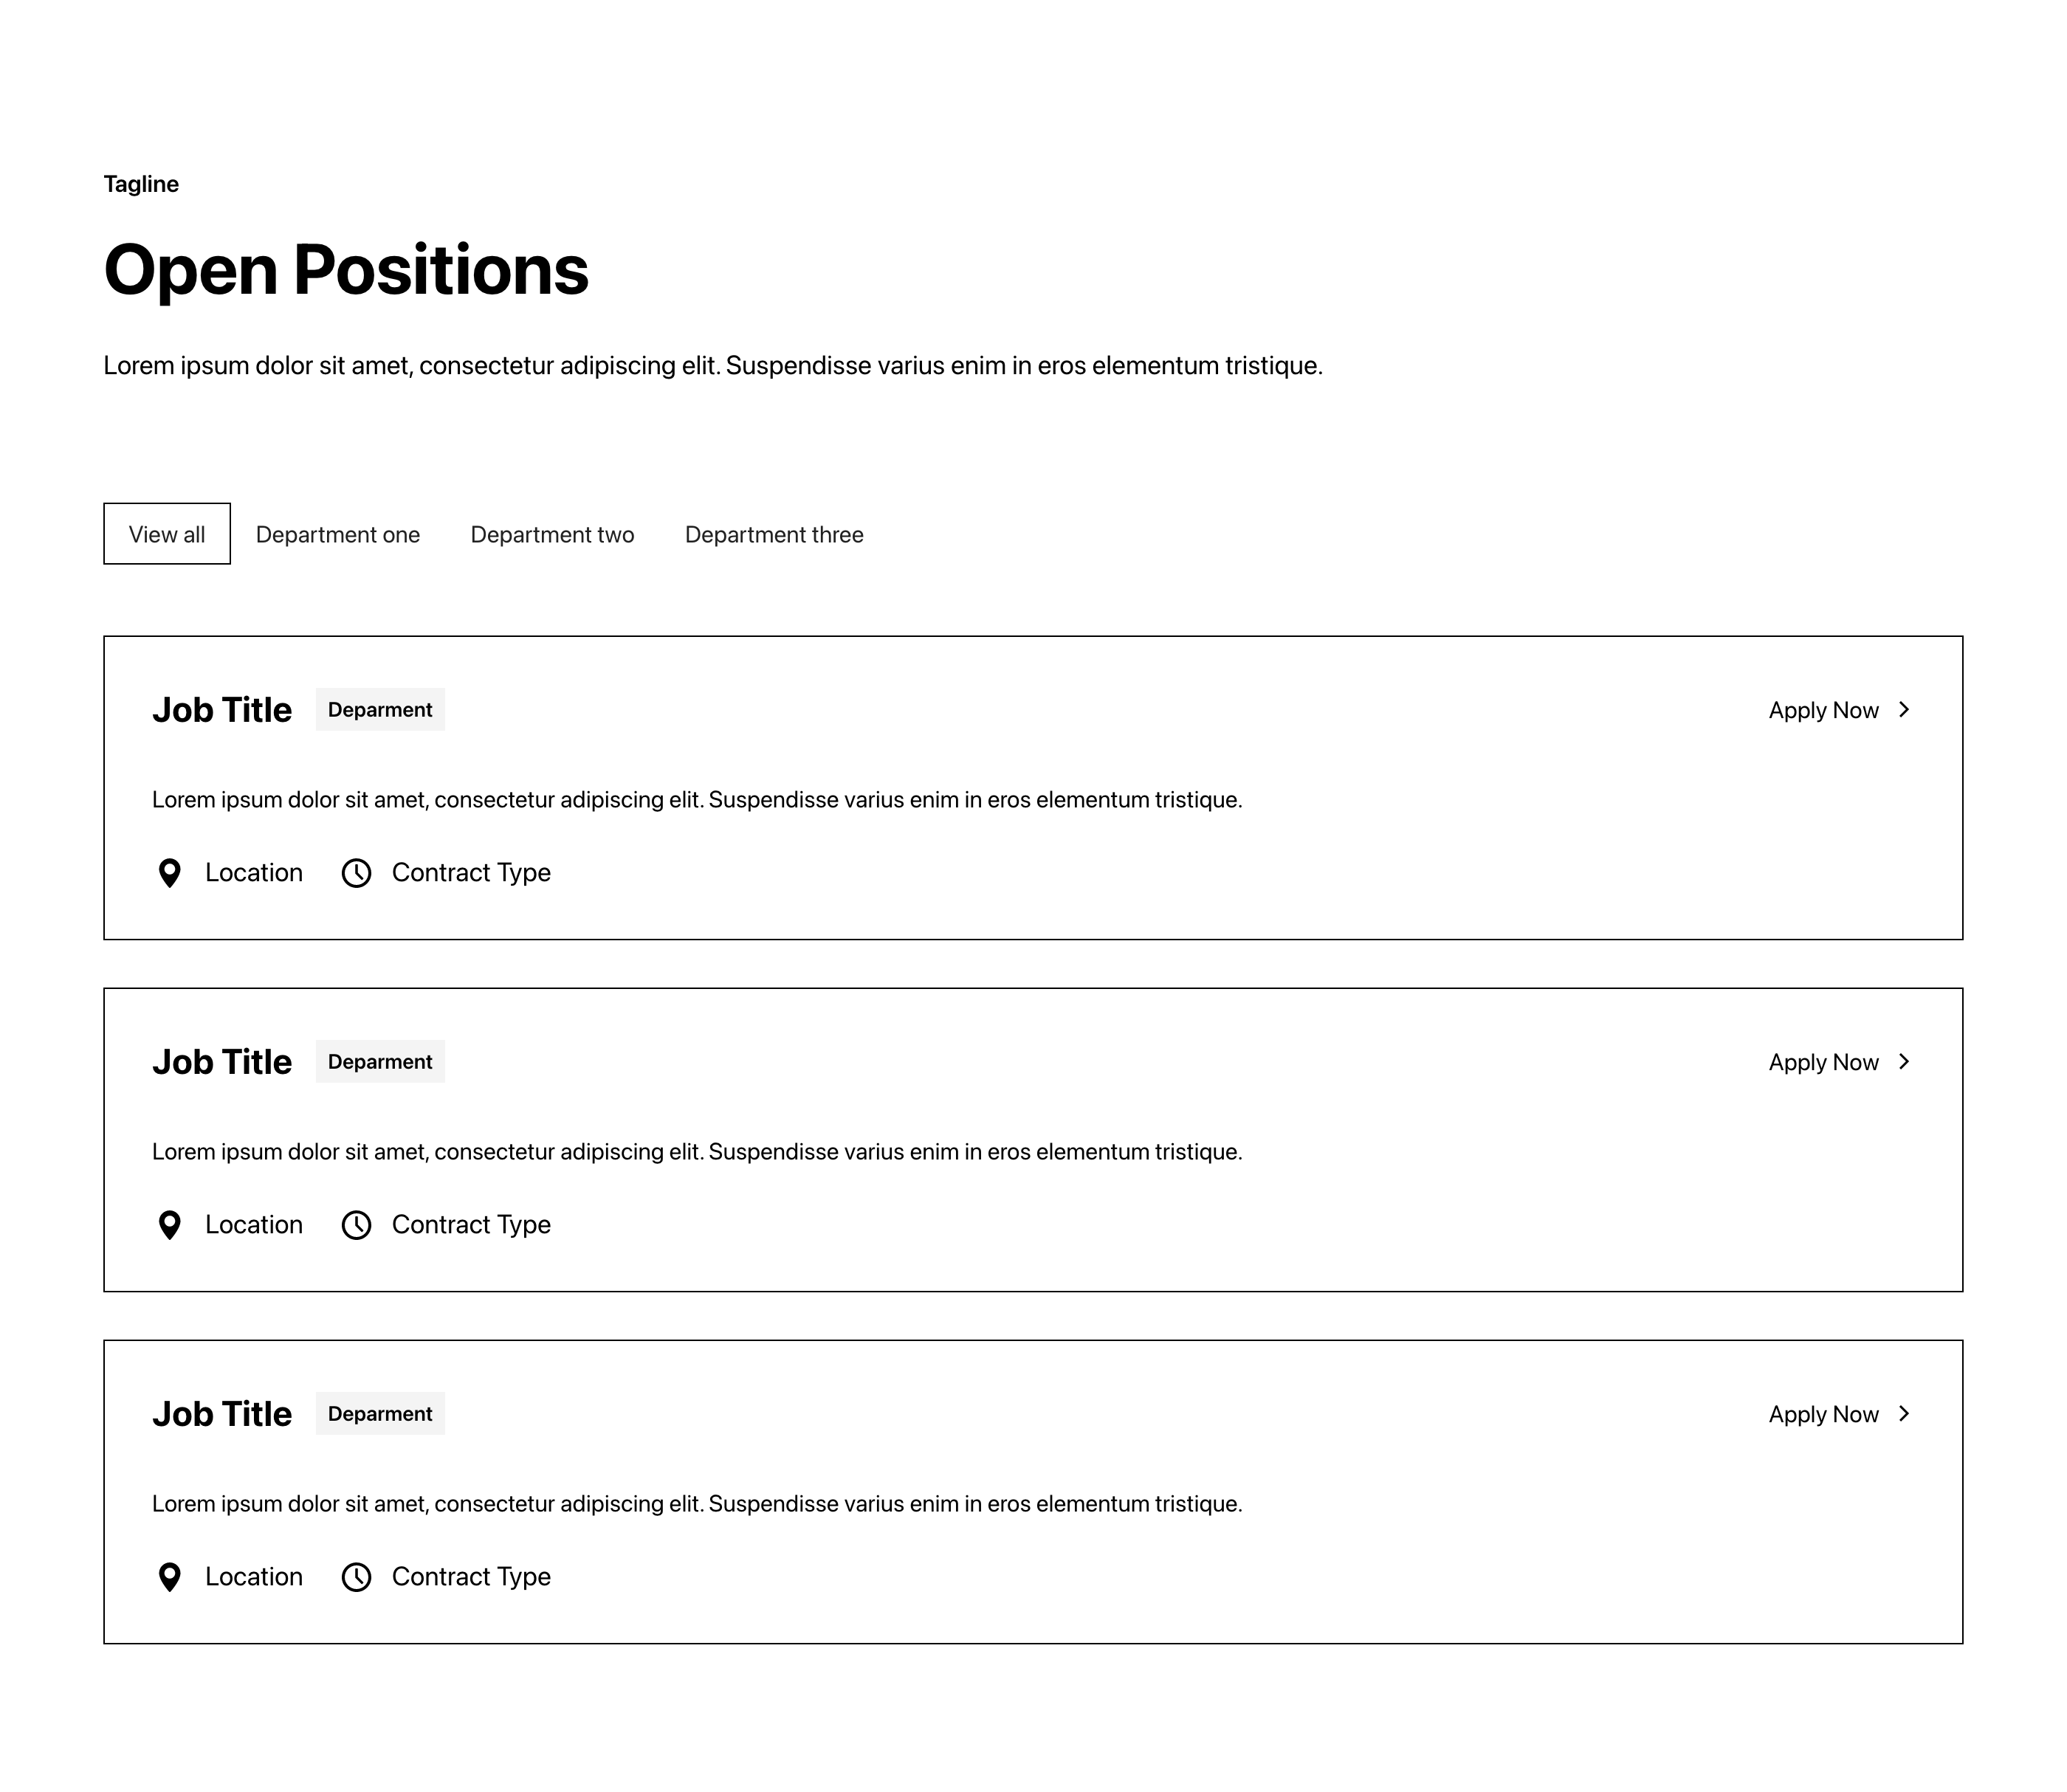The width and height of the screenshot is (2067, 1792).
Task: Click chevron arrow beside third Apply Now
Action: 1904,1413
